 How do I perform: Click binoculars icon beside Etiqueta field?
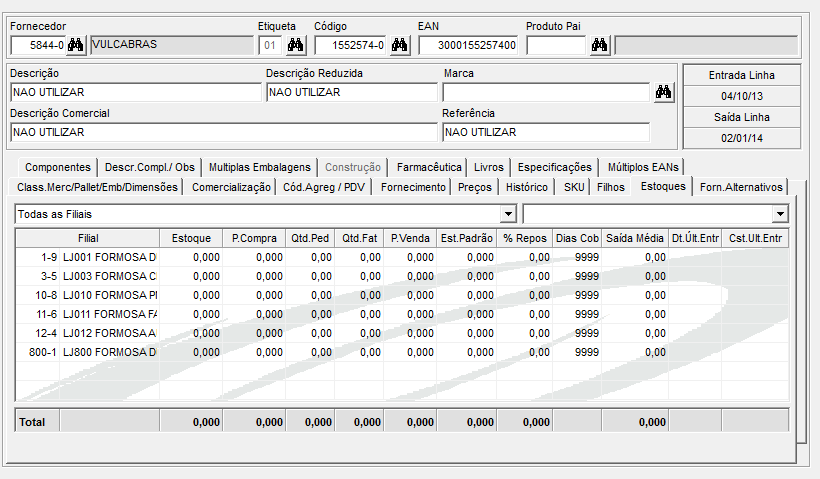[295, 45]
